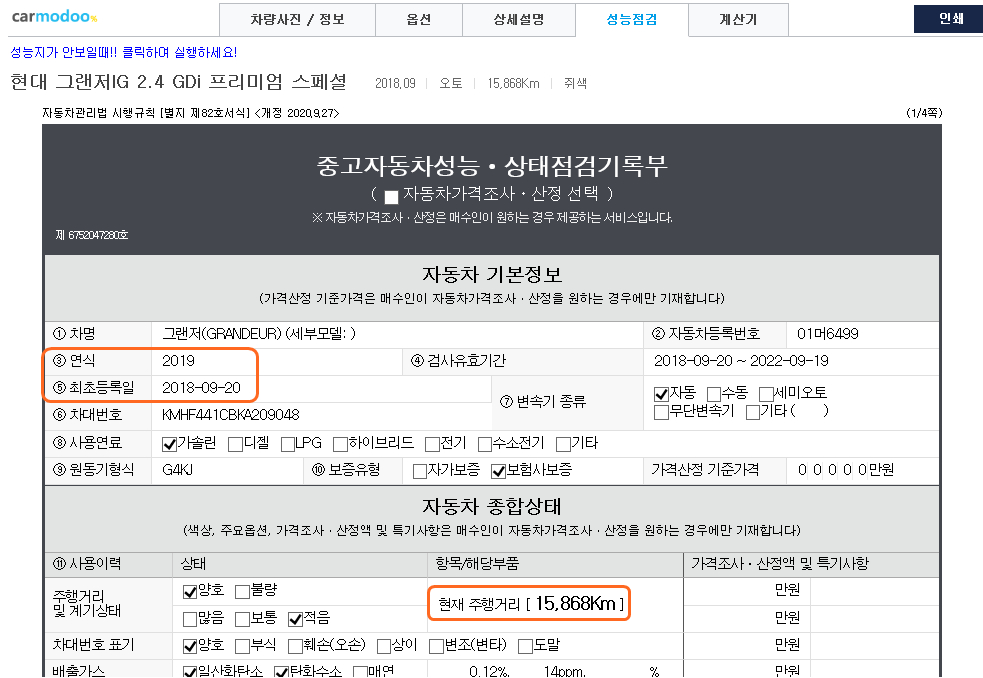Toggle the 적음 mileage checkbox
The width and height of the screenshot is (983, 678).
tap(295, 620)
